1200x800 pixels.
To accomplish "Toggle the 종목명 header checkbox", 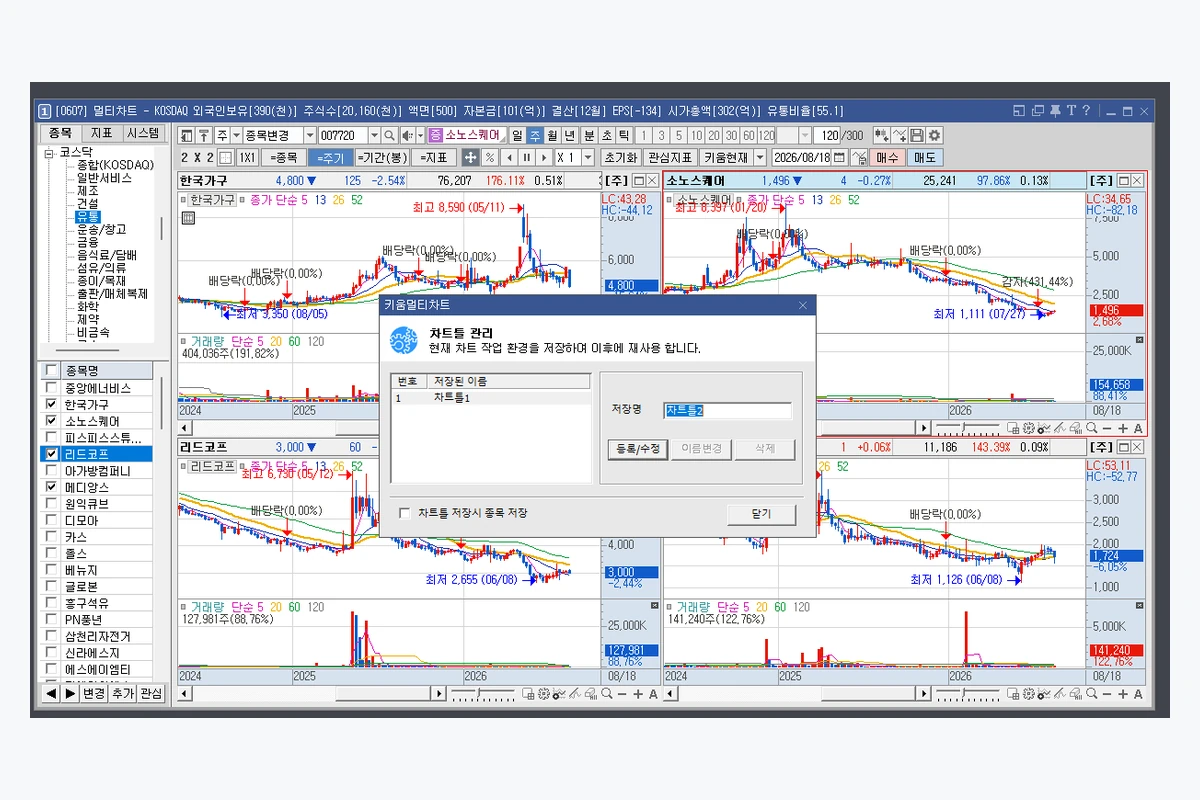I will (x=51, y=370).
